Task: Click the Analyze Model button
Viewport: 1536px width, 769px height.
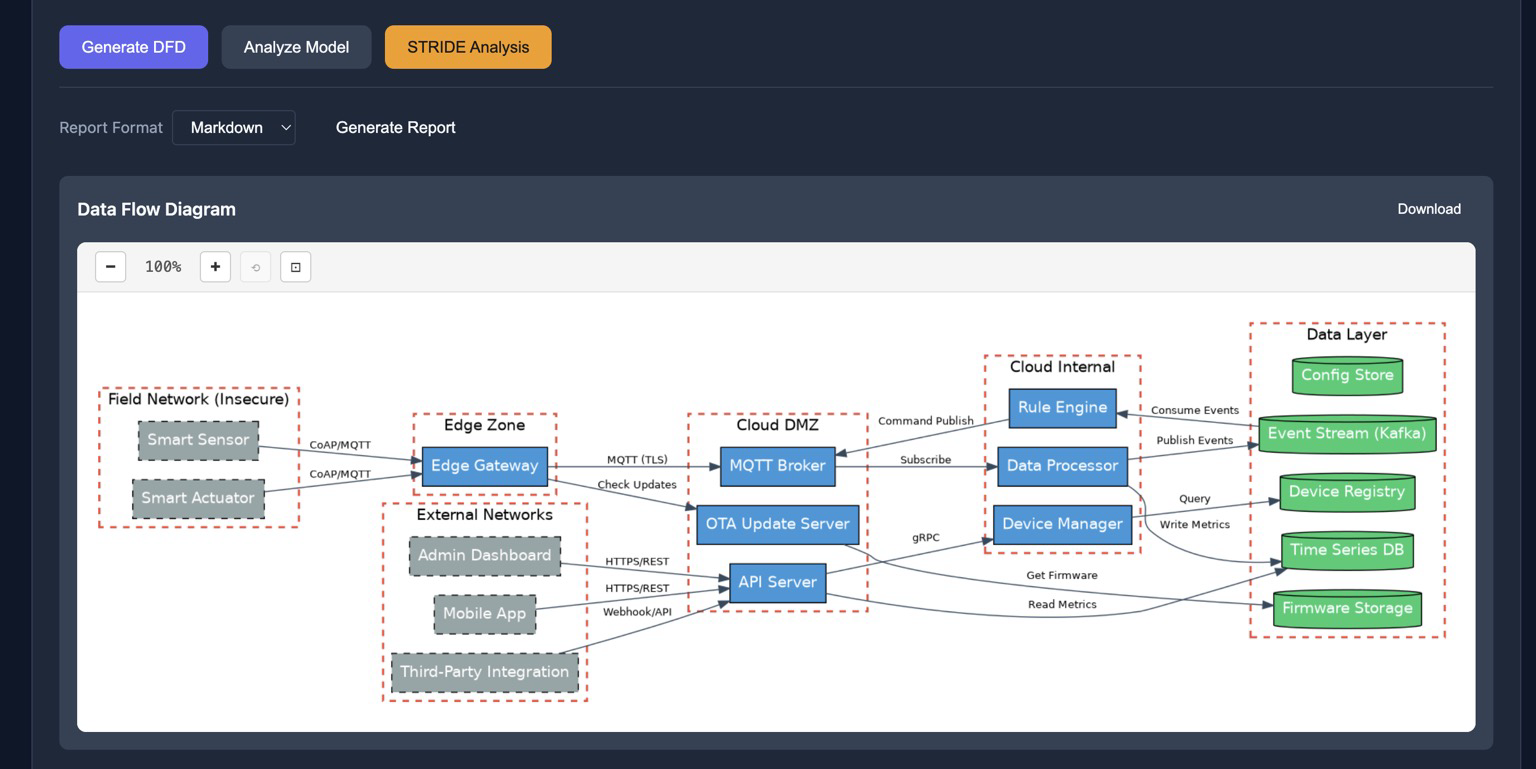Action: [296, 47]
